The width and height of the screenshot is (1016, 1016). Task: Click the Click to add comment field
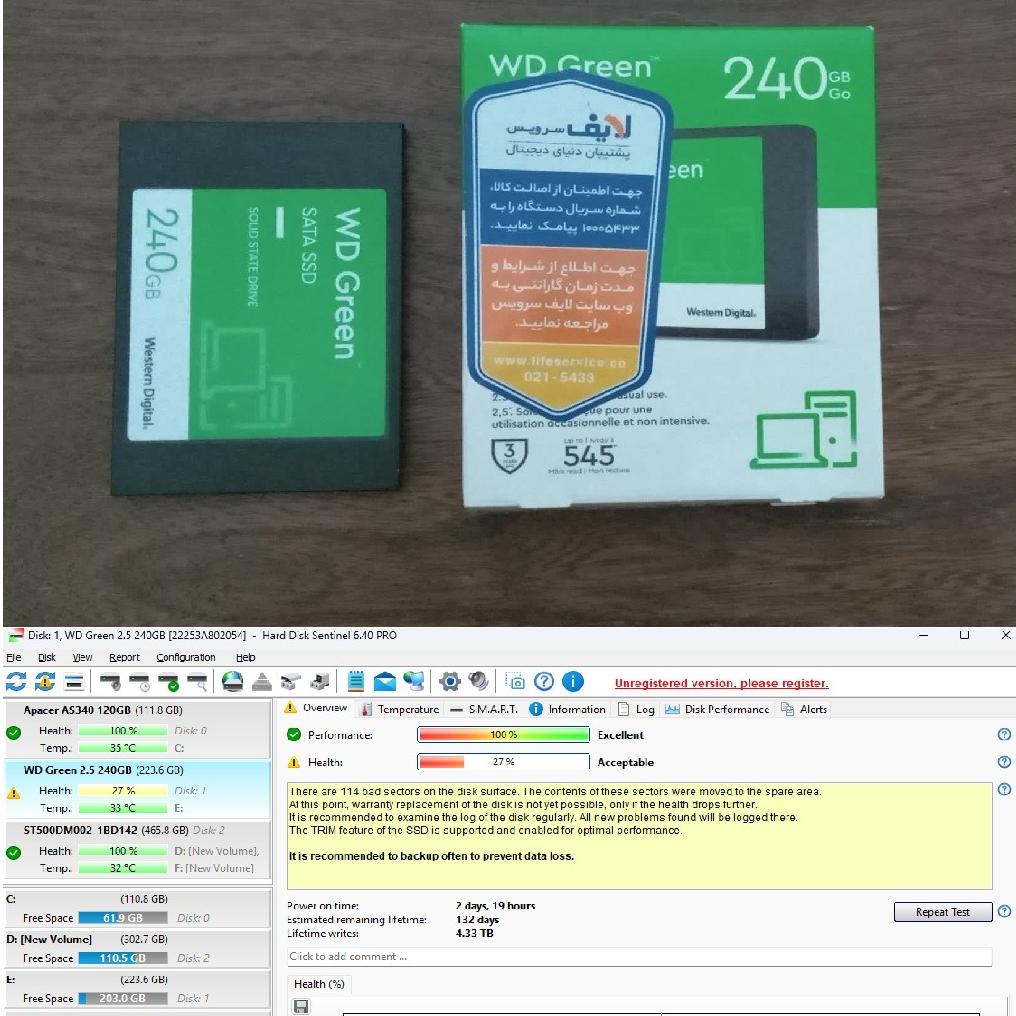tap(640, 956)
